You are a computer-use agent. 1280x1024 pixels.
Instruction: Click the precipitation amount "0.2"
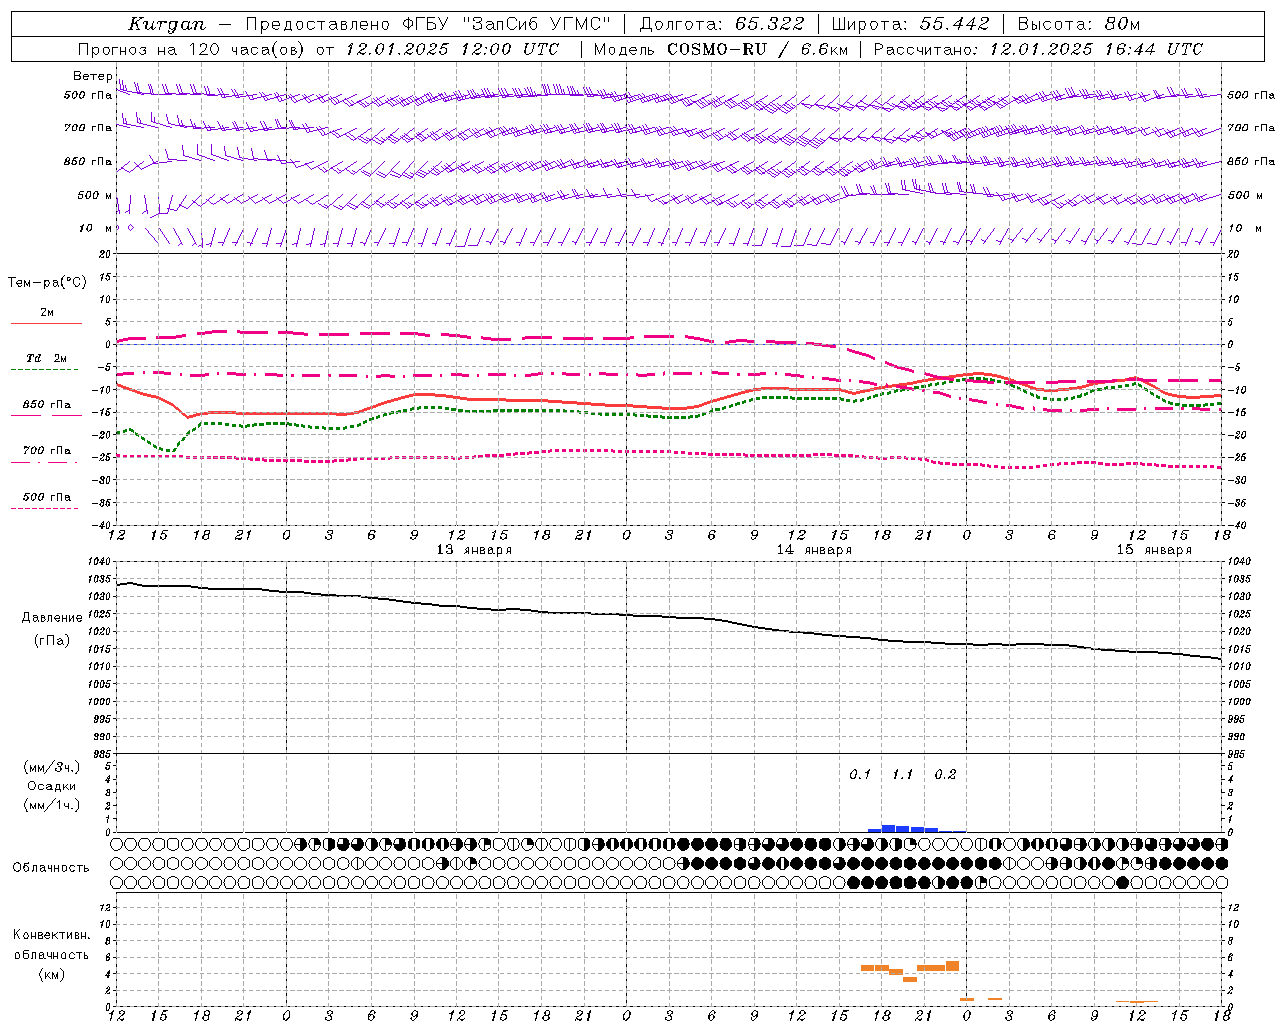(x=945, y=775)
